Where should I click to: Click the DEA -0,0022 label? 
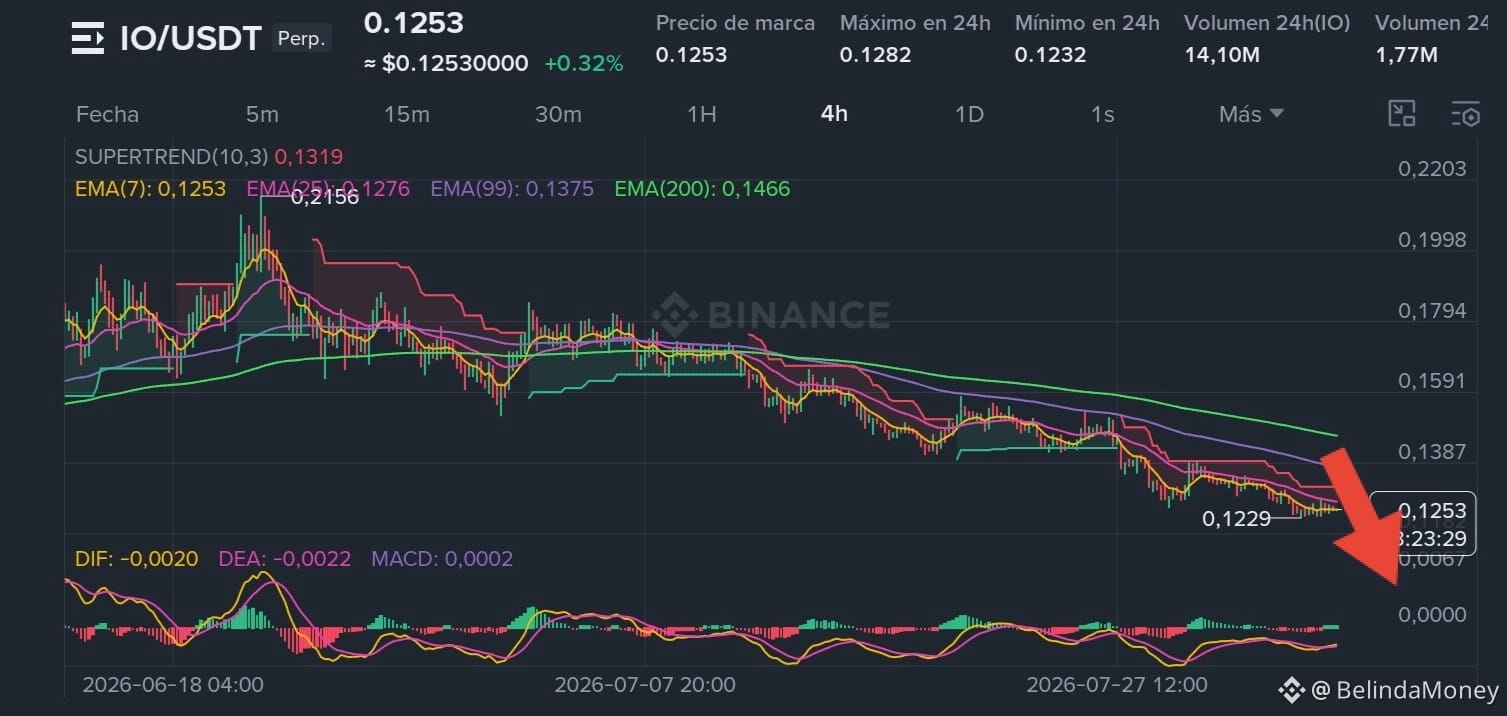click(284, 559)
